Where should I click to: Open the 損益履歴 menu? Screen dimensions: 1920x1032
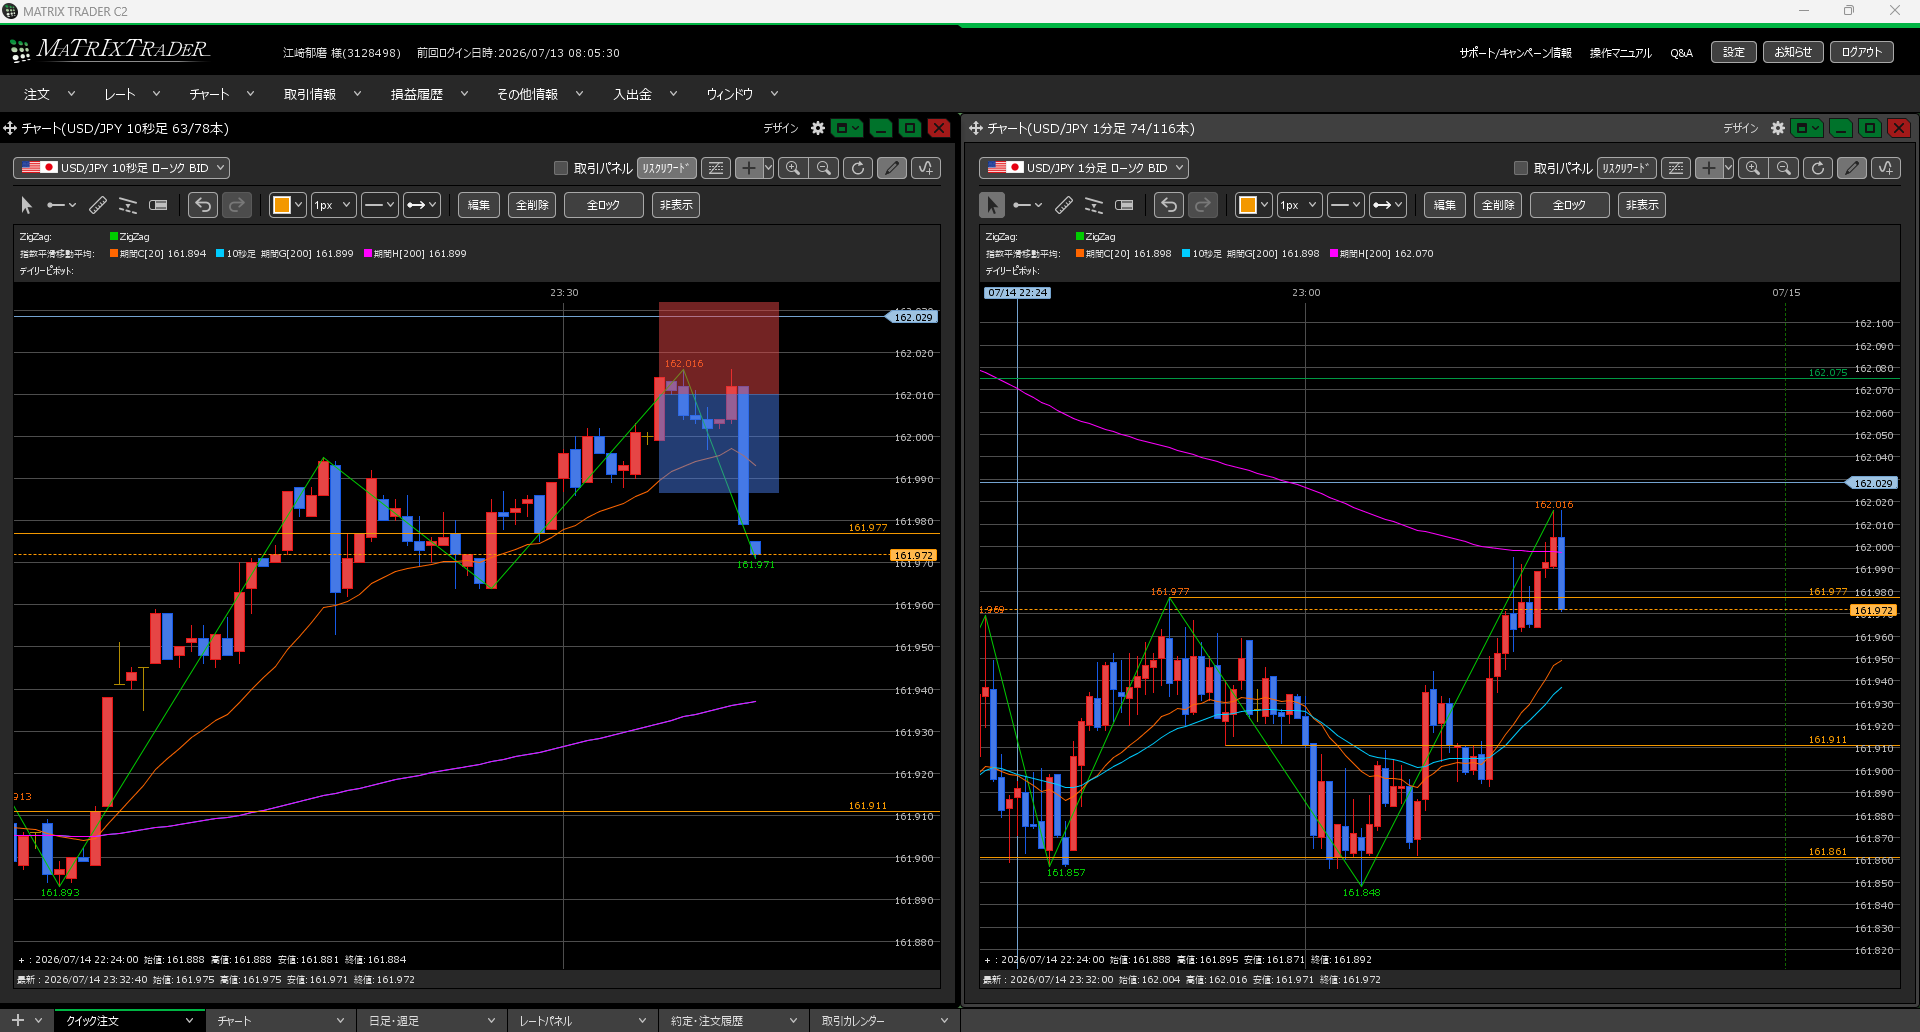429,94
